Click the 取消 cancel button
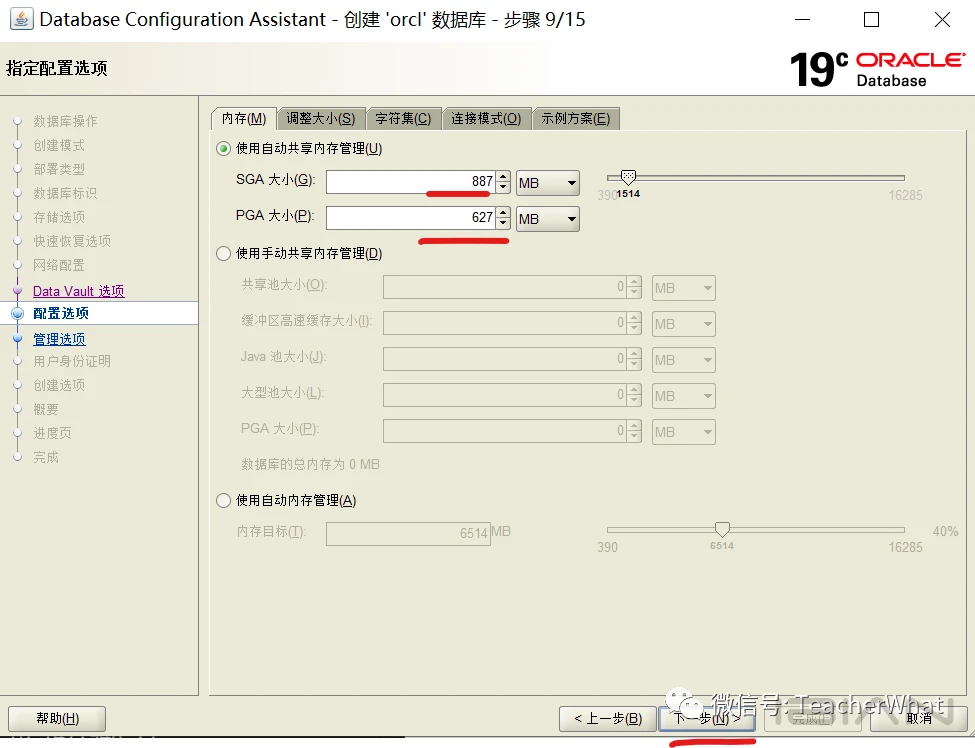 (918, 719)
